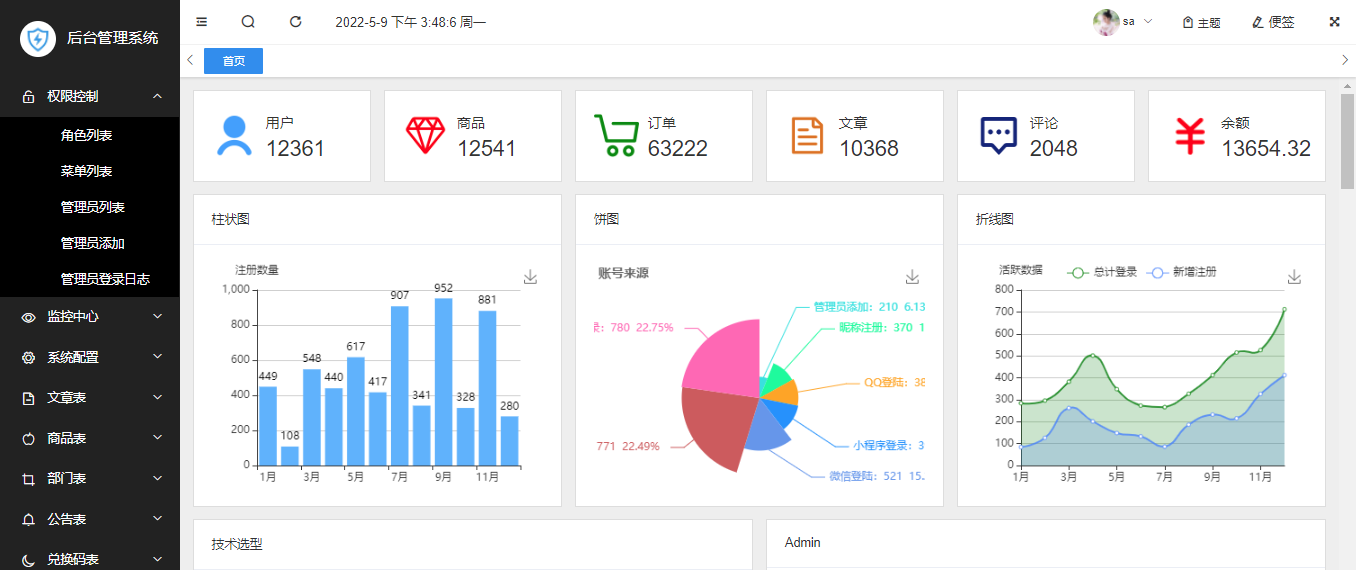
Task: Click the 公告表 bell icon
Action: tap(28, 519)
